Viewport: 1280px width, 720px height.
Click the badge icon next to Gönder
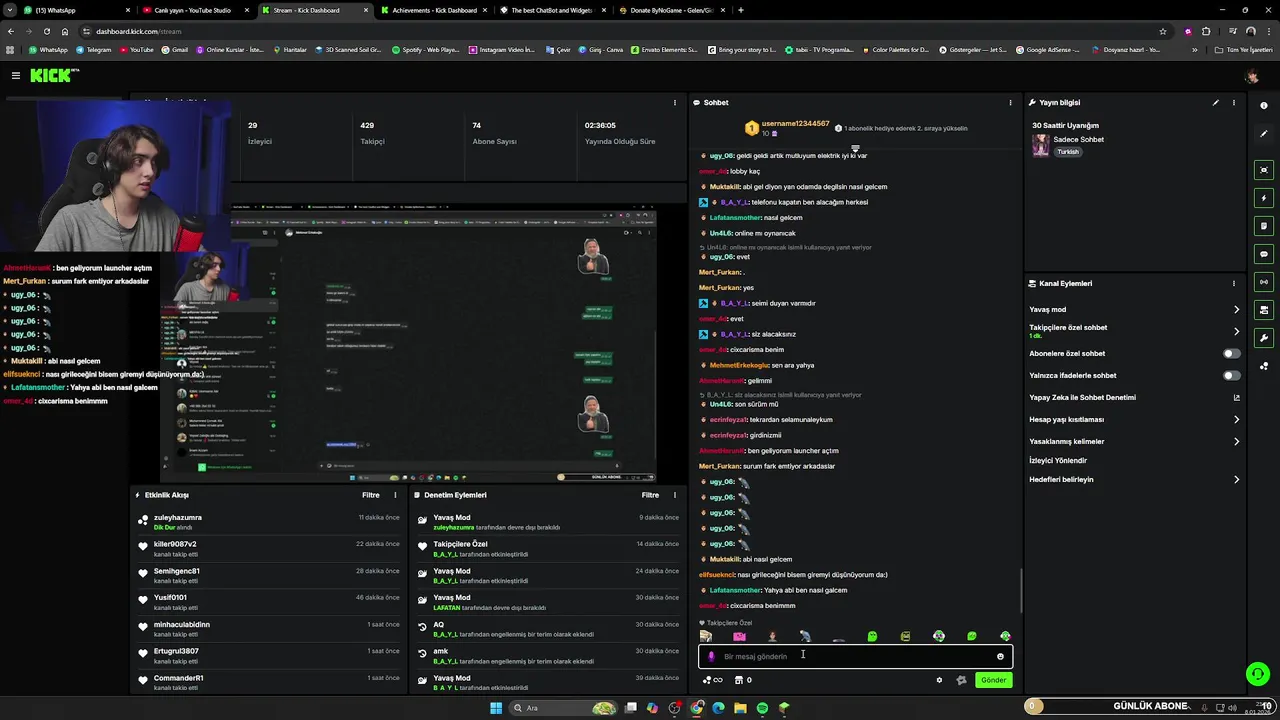(961, 680)
